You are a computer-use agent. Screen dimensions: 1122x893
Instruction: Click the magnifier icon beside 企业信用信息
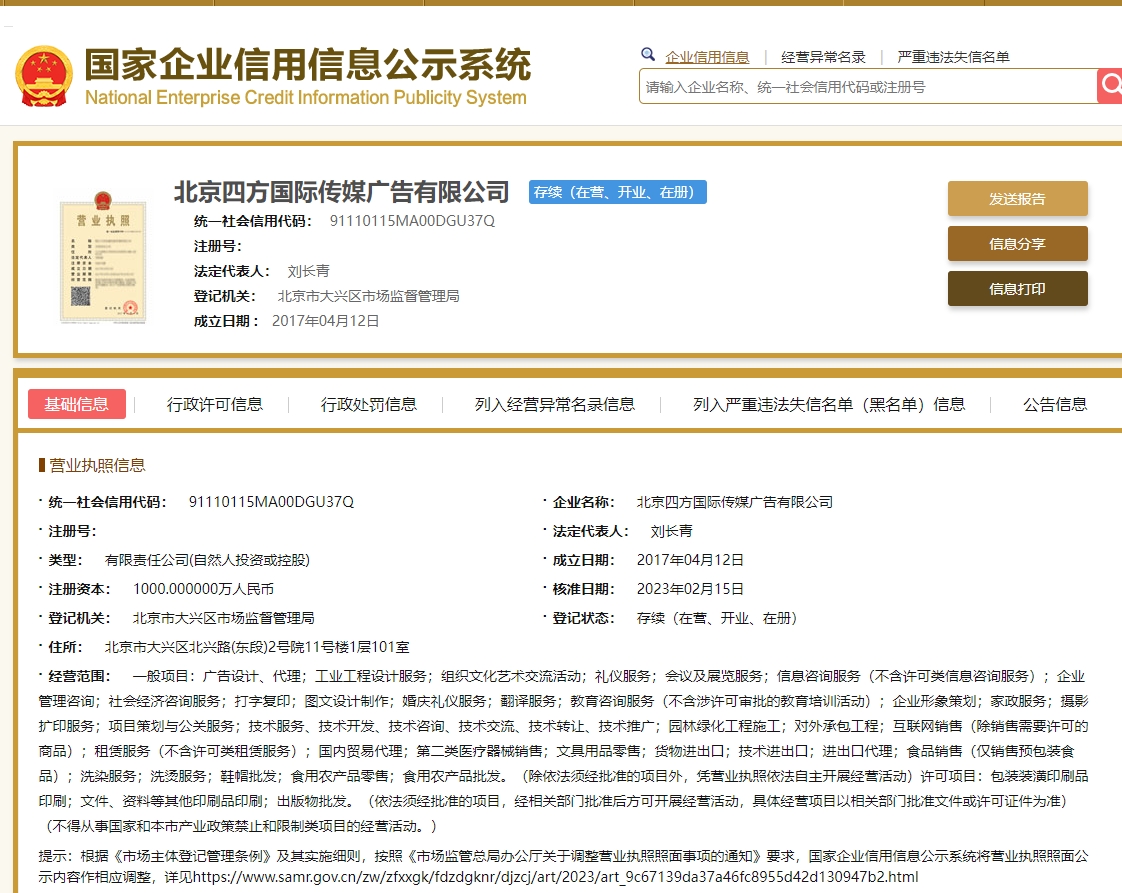[648, 54]
